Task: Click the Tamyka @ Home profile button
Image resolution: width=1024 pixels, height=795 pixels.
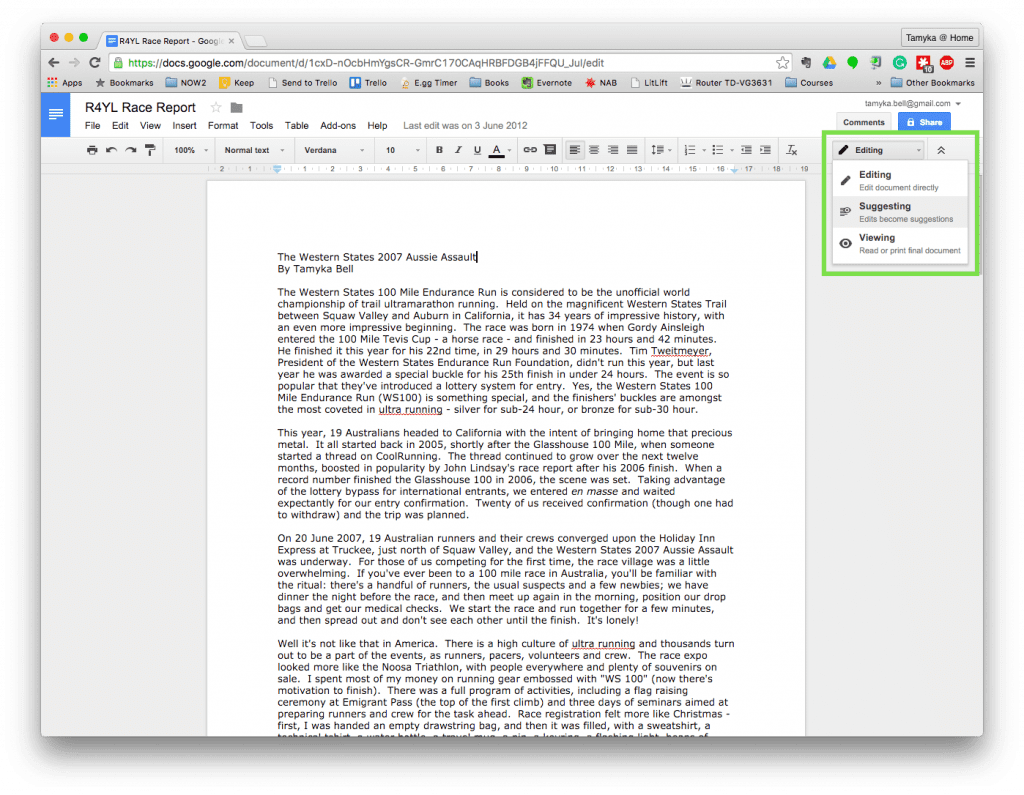Action: pos(940,38)
